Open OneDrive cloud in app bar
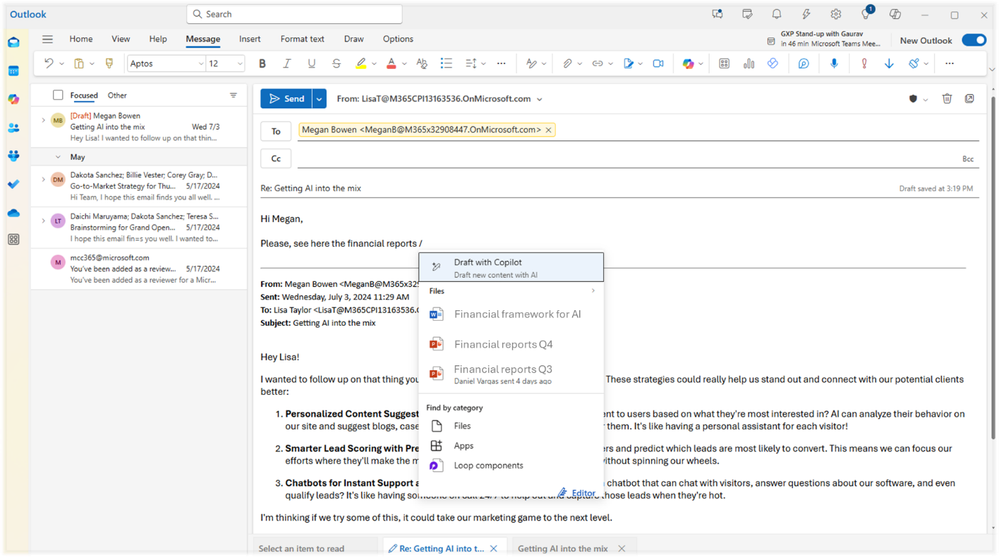The width and height of the screenshot is (999, 557). click(x=13, y=213)
